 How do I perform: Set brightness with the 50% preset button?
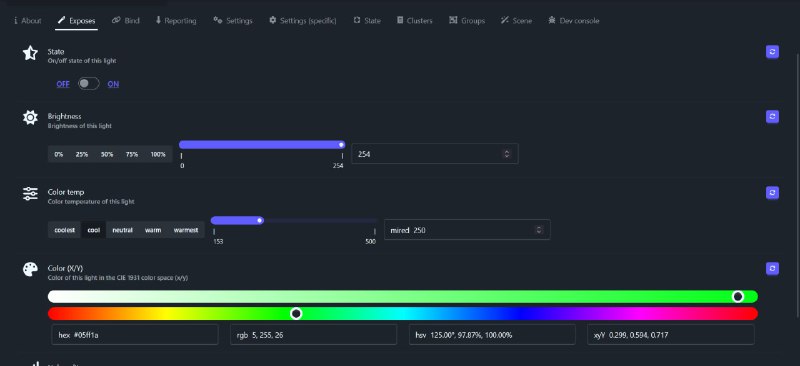click(107, 154)
